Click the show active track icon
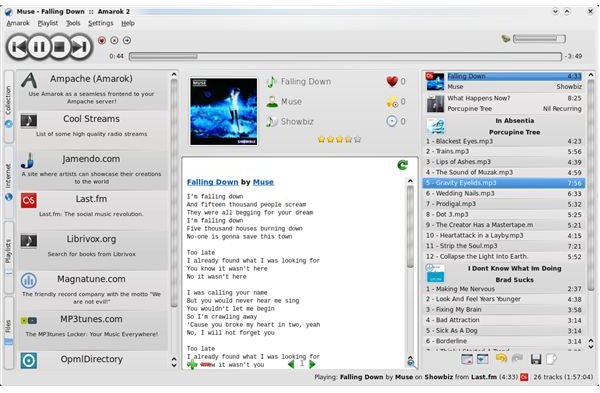The width and height of the screenshot is (600, 393). click(483, 359)
